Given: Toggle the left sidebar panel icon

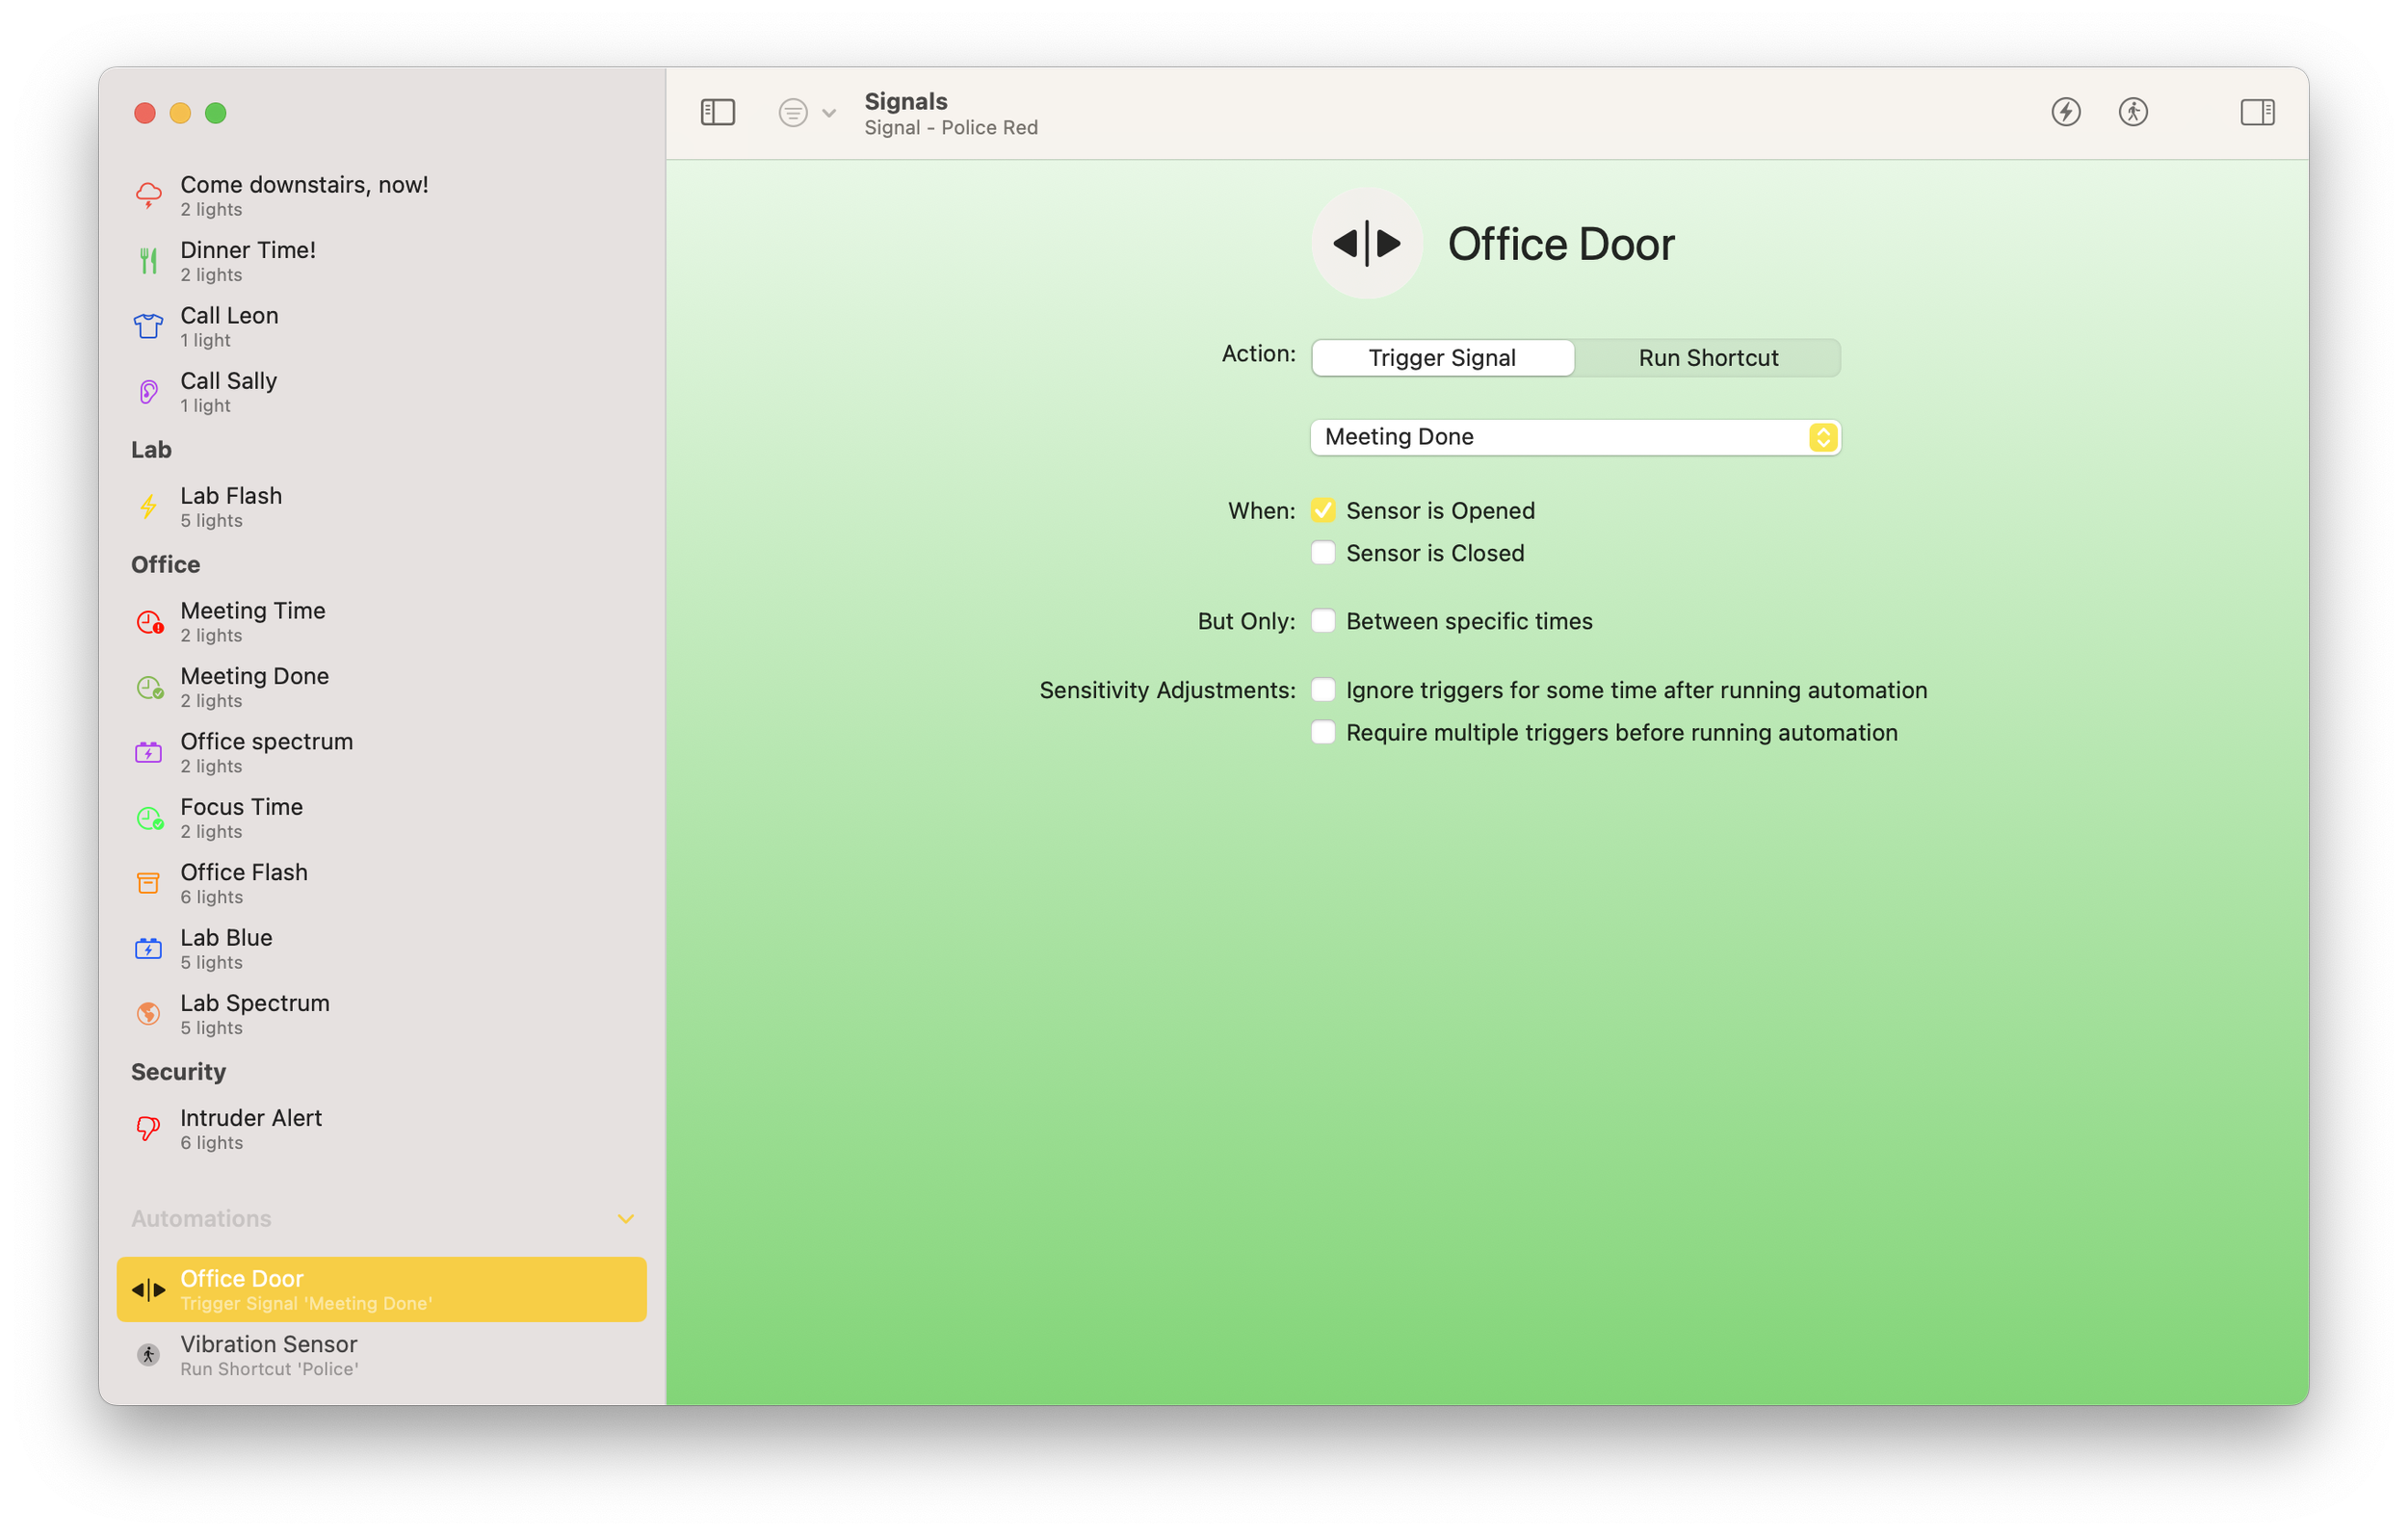Looking at the screenshot, I should pos(717,112).
